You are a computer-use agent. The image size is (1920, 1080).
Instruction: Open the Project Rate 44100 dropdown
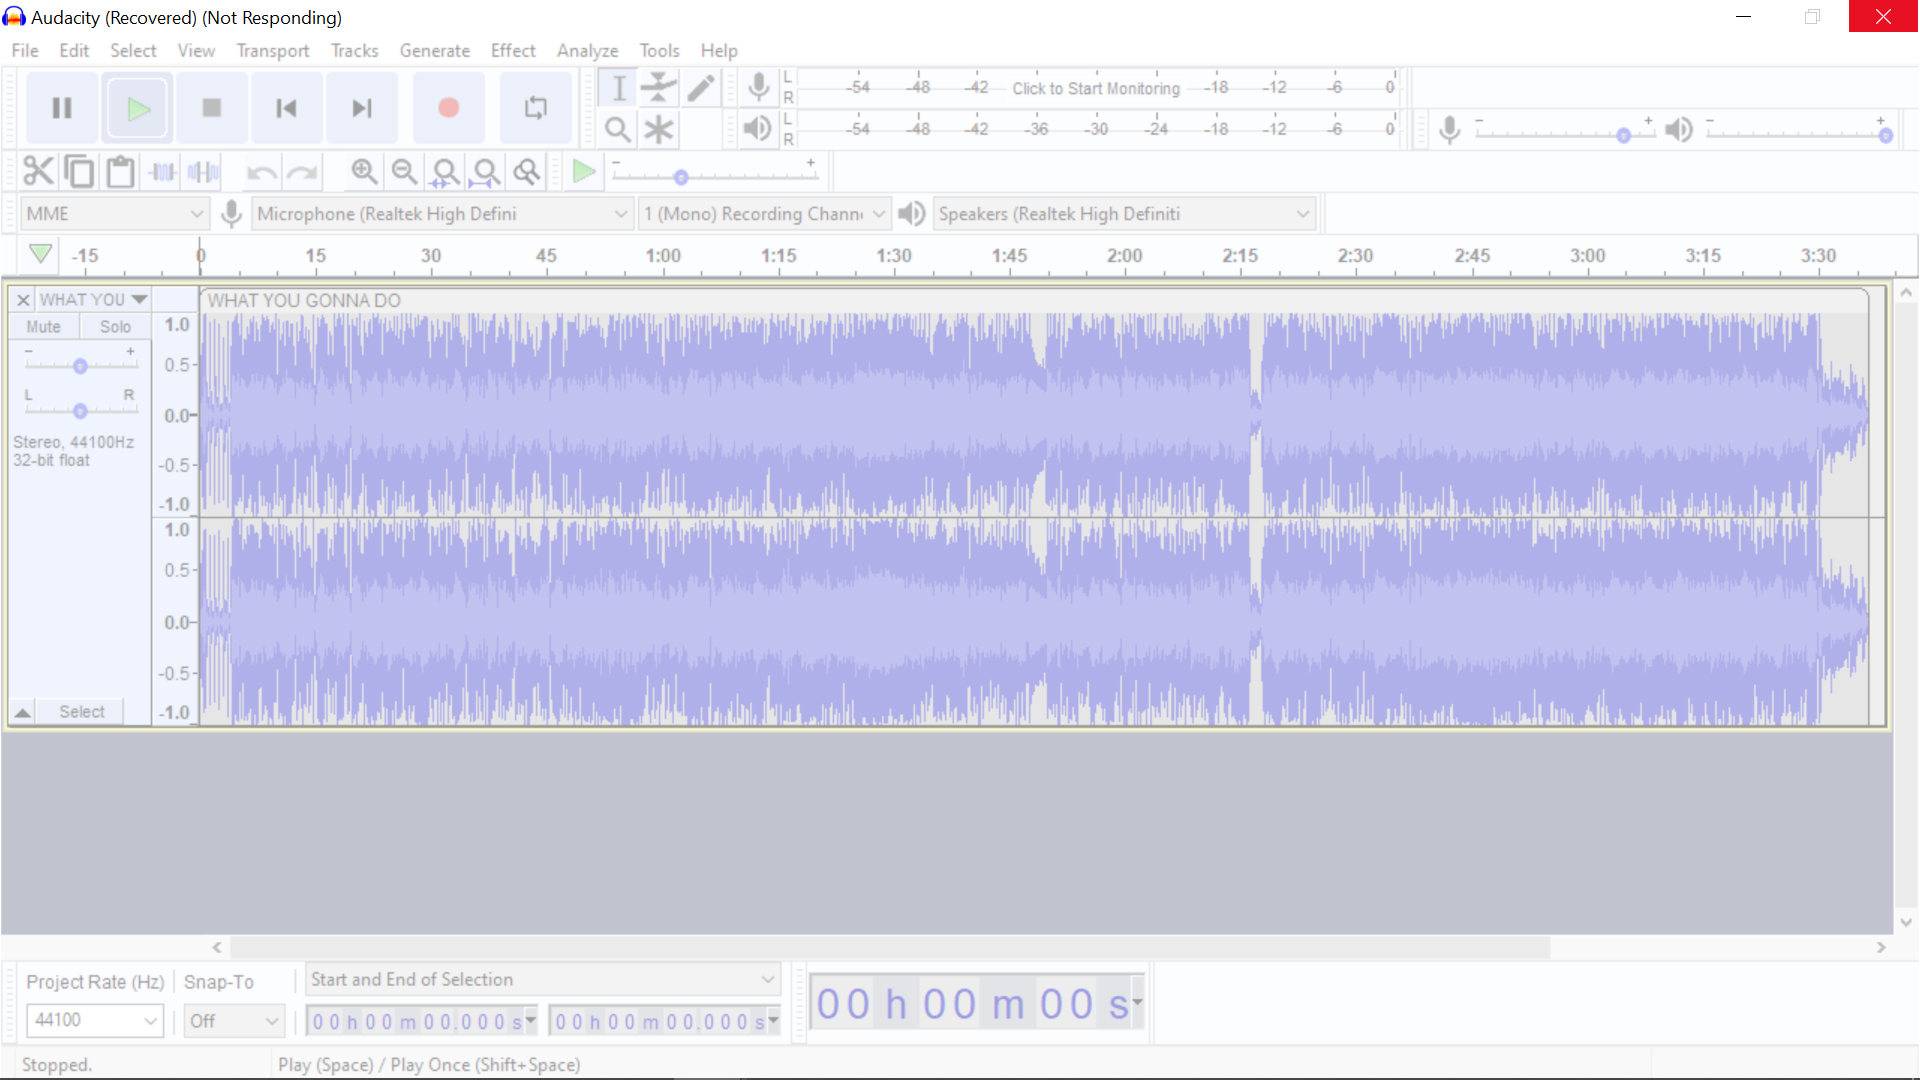95,1020
